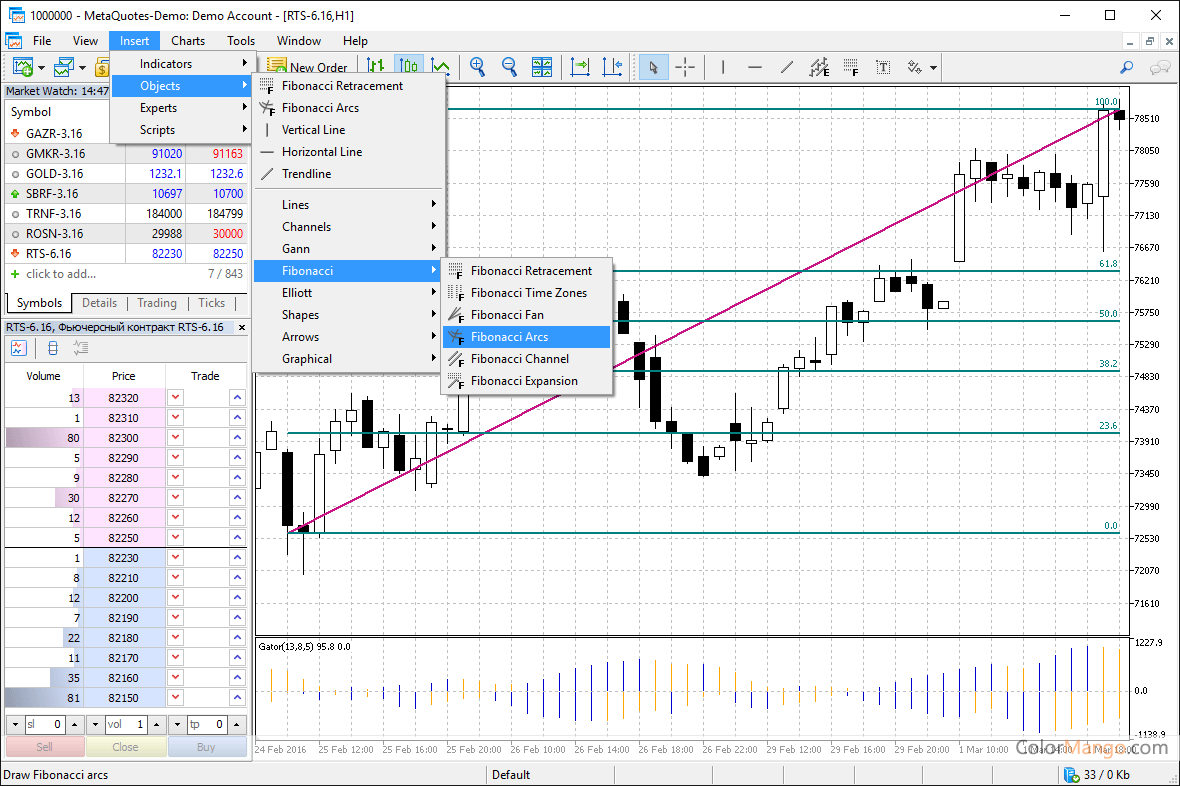This screenshot has height=786, width=1180.
Task: Click 'click to add...' in Market Watch
Action: (x=60, y=274)
